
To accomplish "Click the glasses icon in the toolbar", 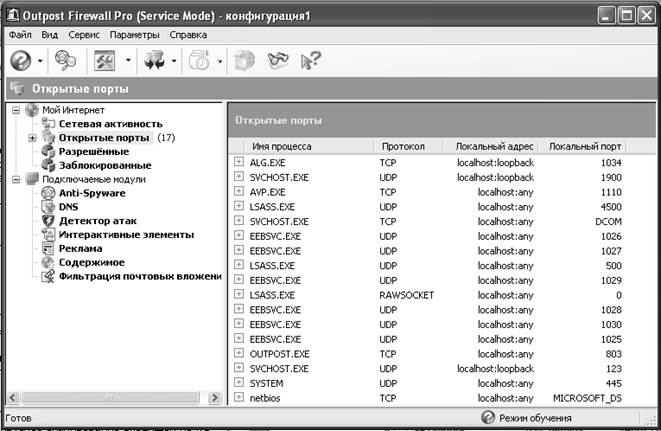I will 277,61.
